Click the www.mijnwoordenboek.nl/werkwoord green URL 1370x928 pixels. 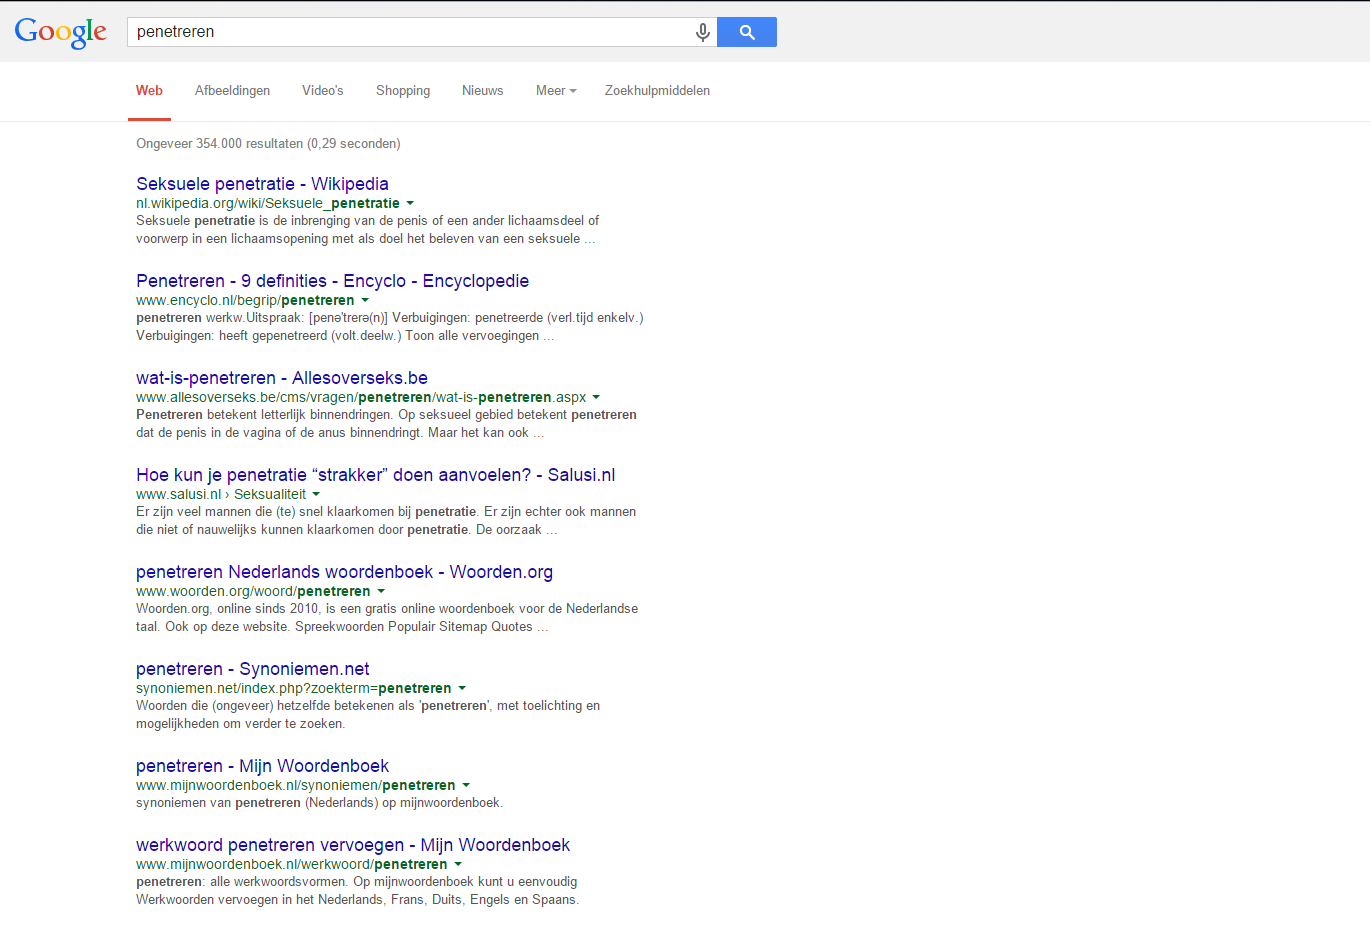tap(292, 864)
